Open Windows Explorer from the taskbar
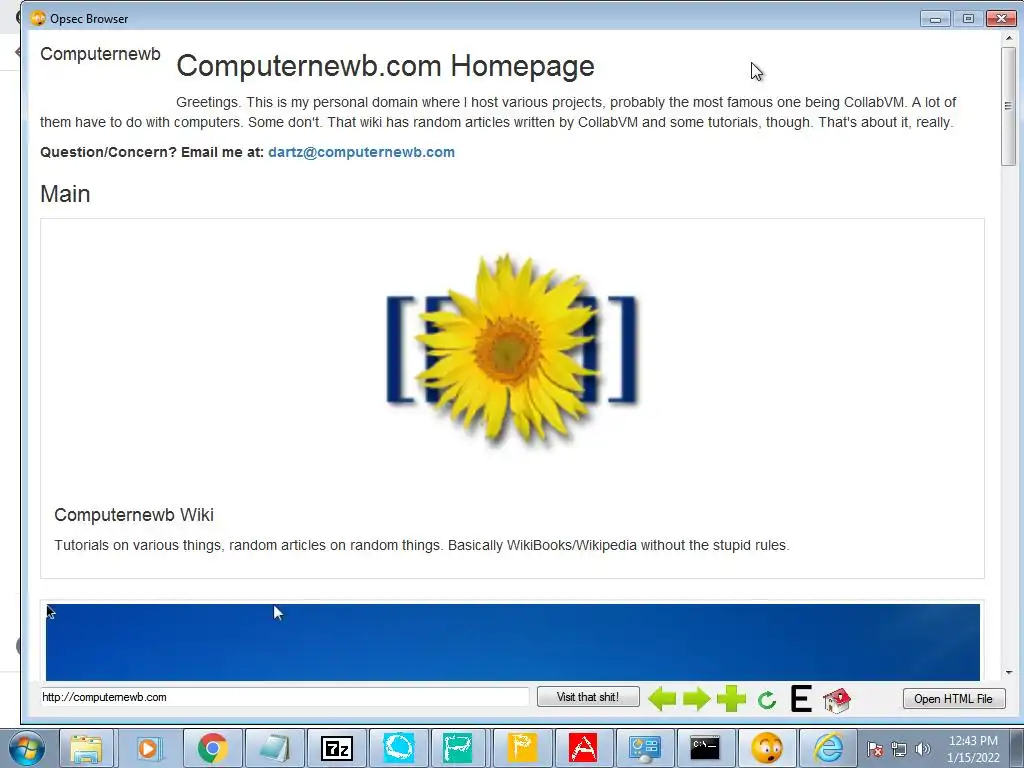Image resolution: width=1024 pixels, height=768 pixels. (86, 748)
